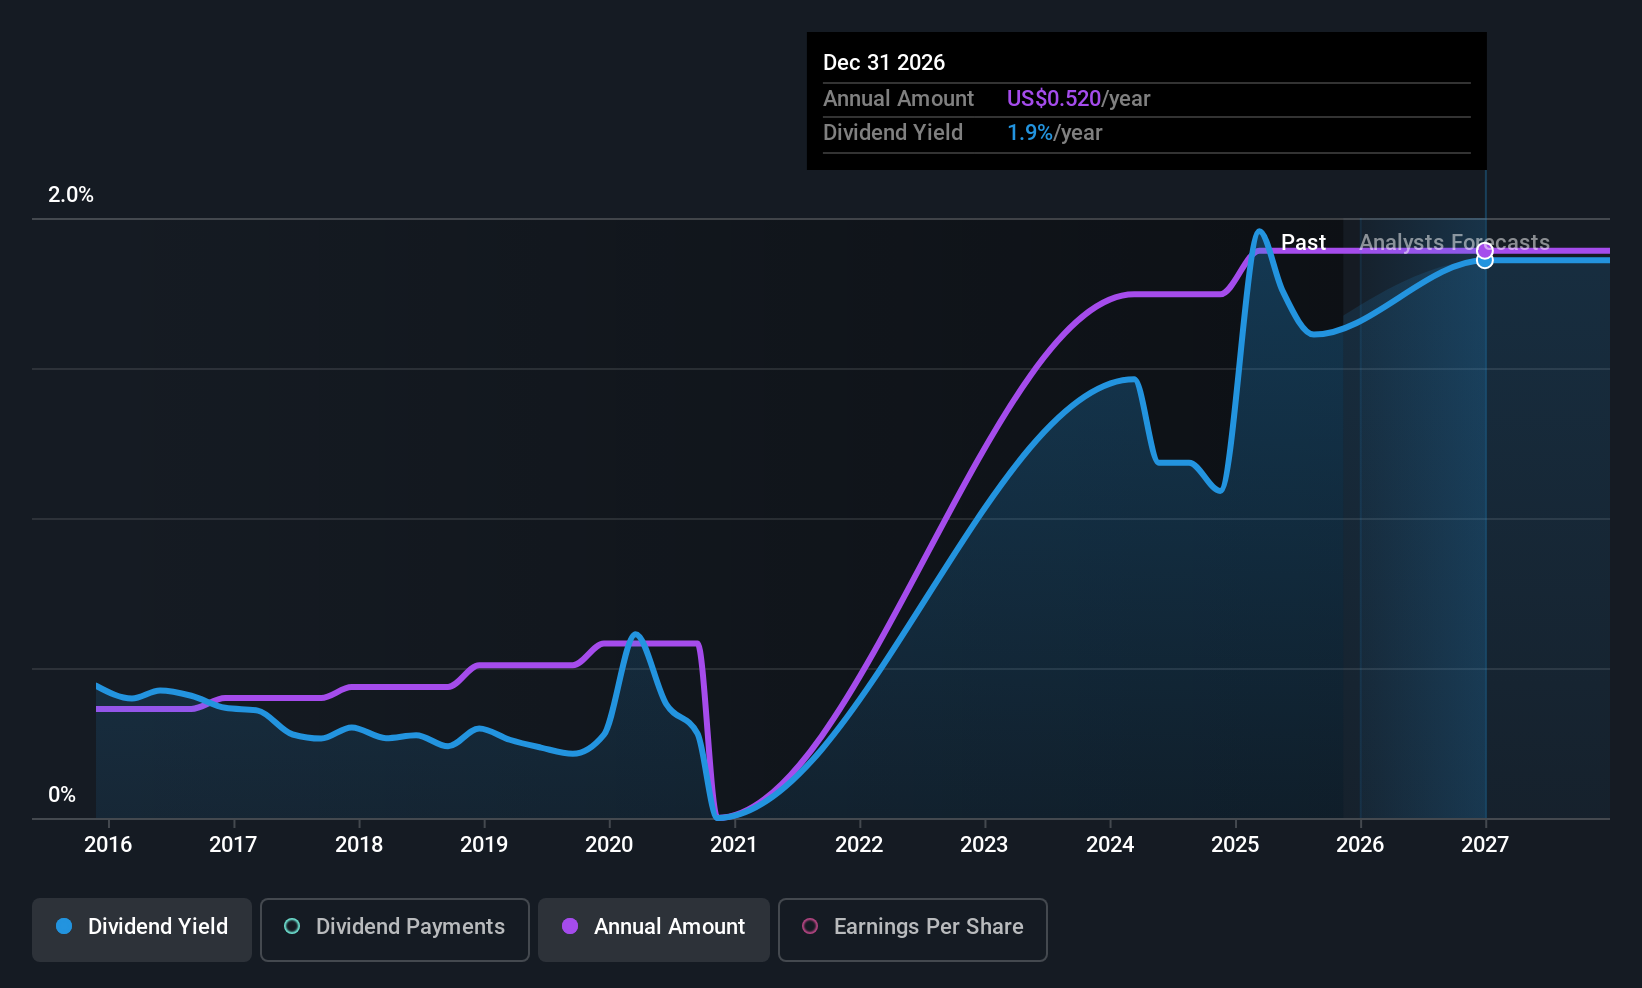The width and height of the screenshot is (1642, 988).
Task: Select the purple data point at Dec 2026
Action: pos(1485,250)
